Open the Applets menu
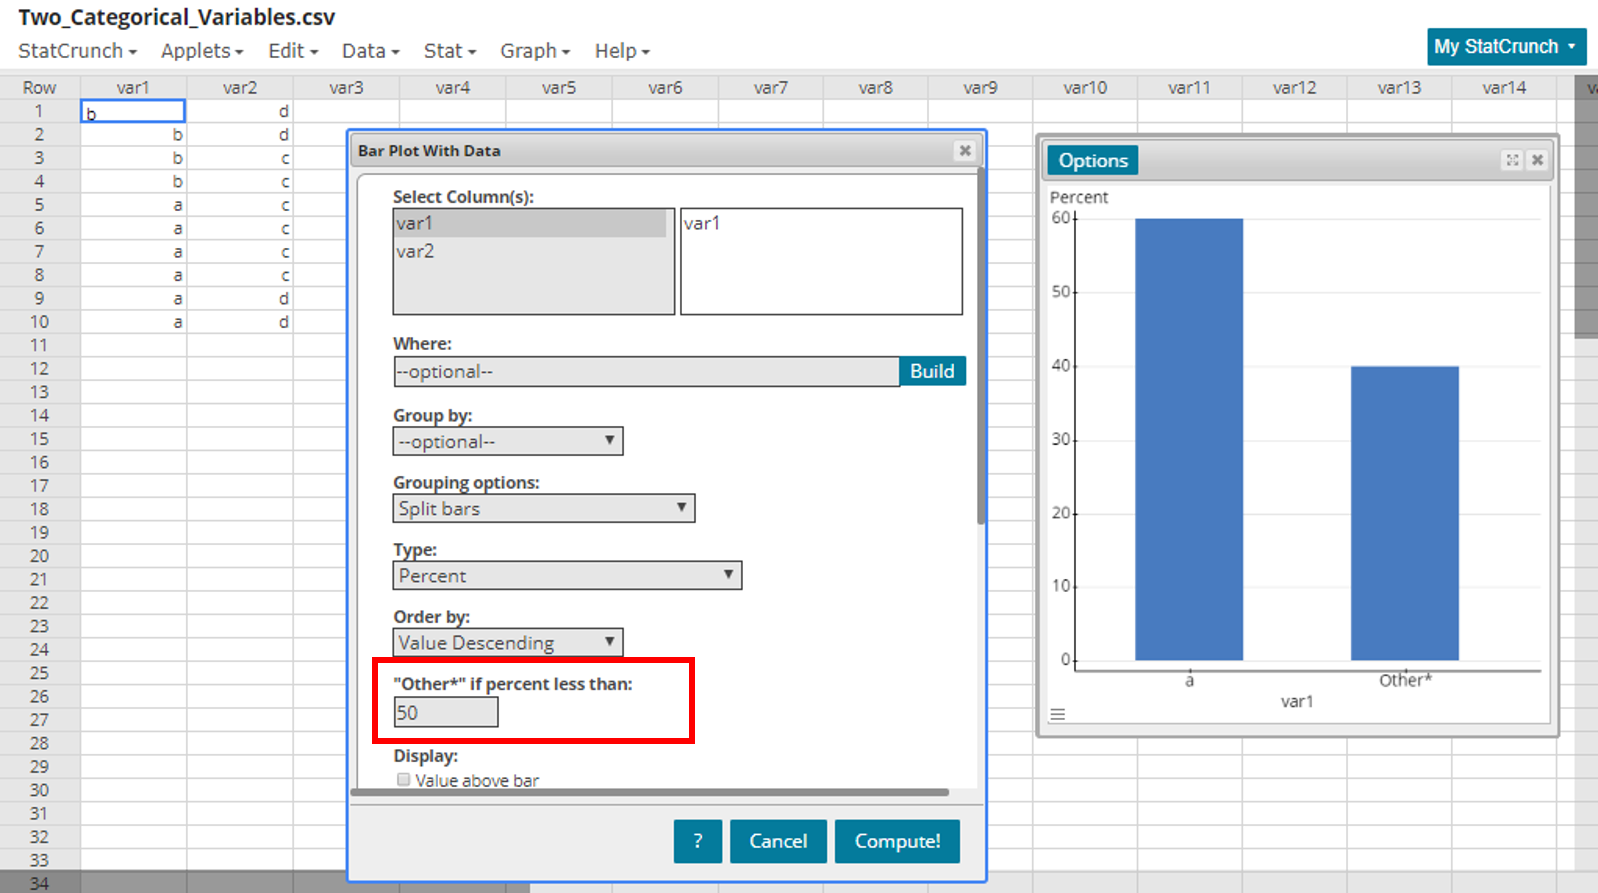Screen dimensions: 1598x893 click(x=201, y=51)
